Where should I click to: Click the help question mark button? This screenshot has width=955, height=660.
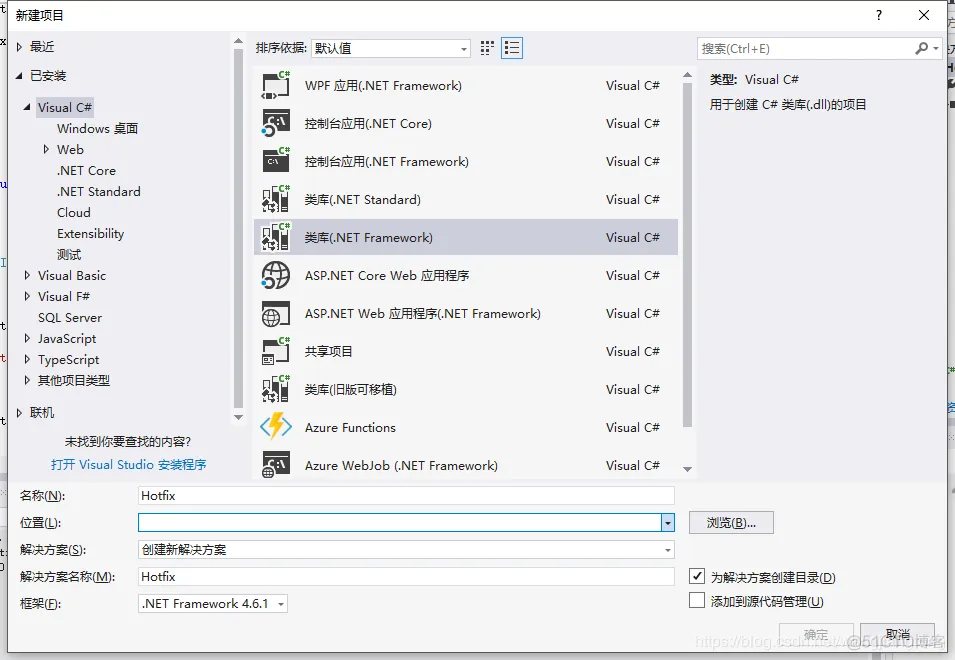click(x=878, y=15)
